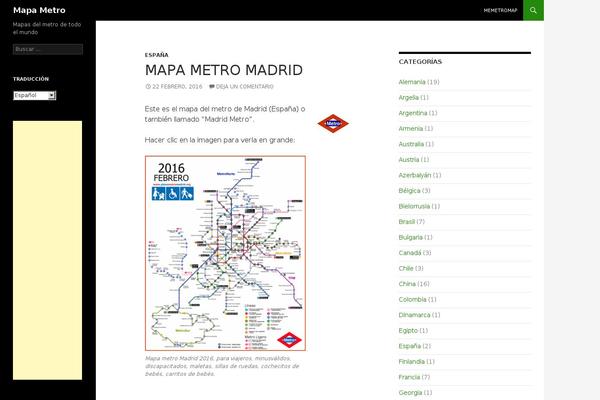600x400 pixels.
Task: Select the China category
Action: click(406, 283)
